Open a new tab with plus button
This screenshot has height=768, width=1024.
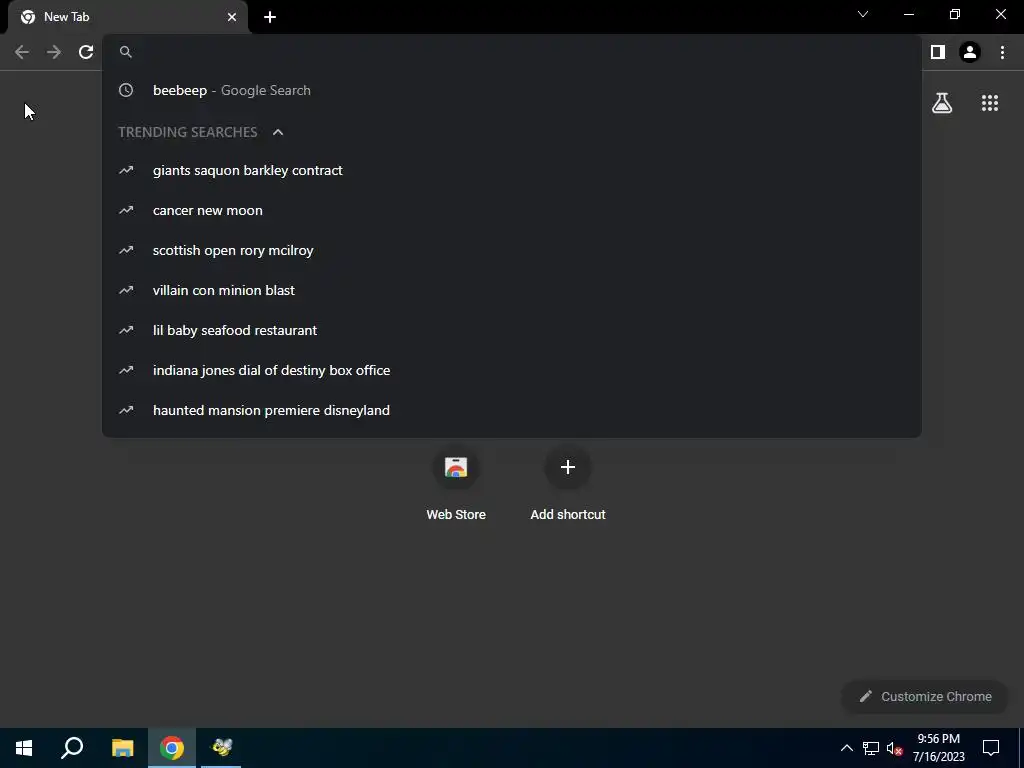tap(270, 17)
